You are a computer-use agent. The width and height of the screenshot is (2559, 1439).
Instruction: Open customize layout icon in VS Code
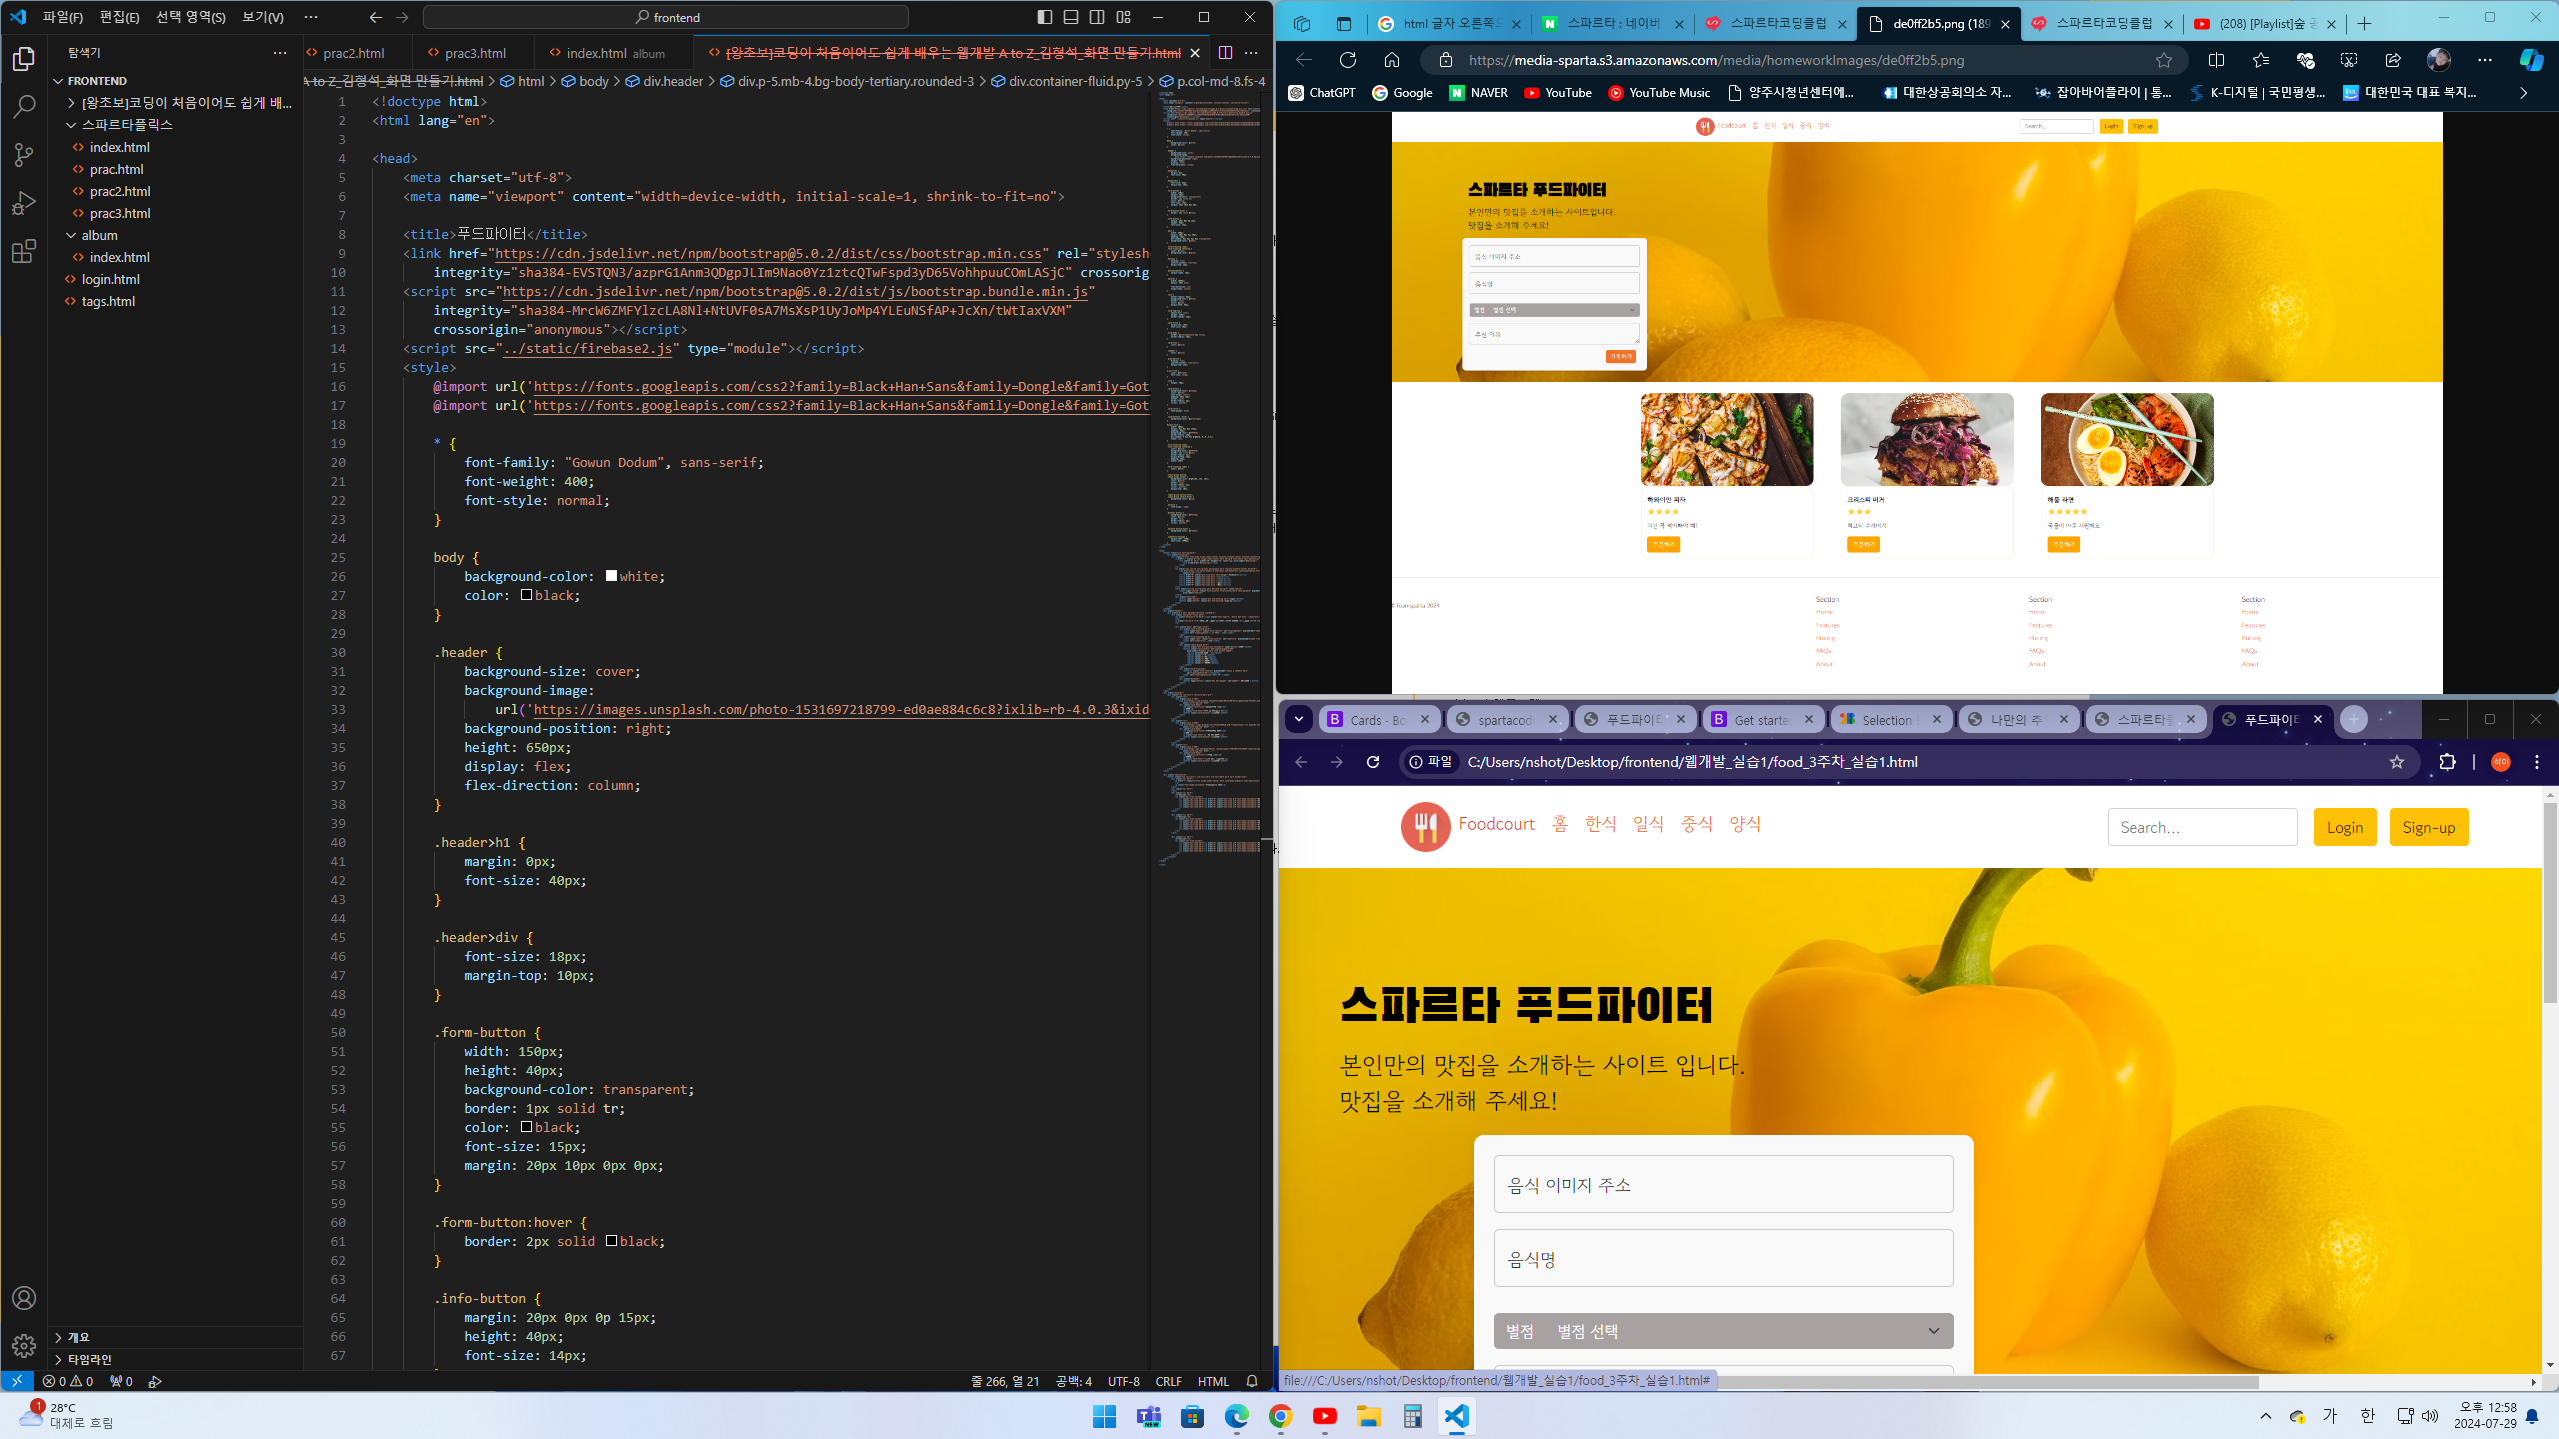[1124, 17]
